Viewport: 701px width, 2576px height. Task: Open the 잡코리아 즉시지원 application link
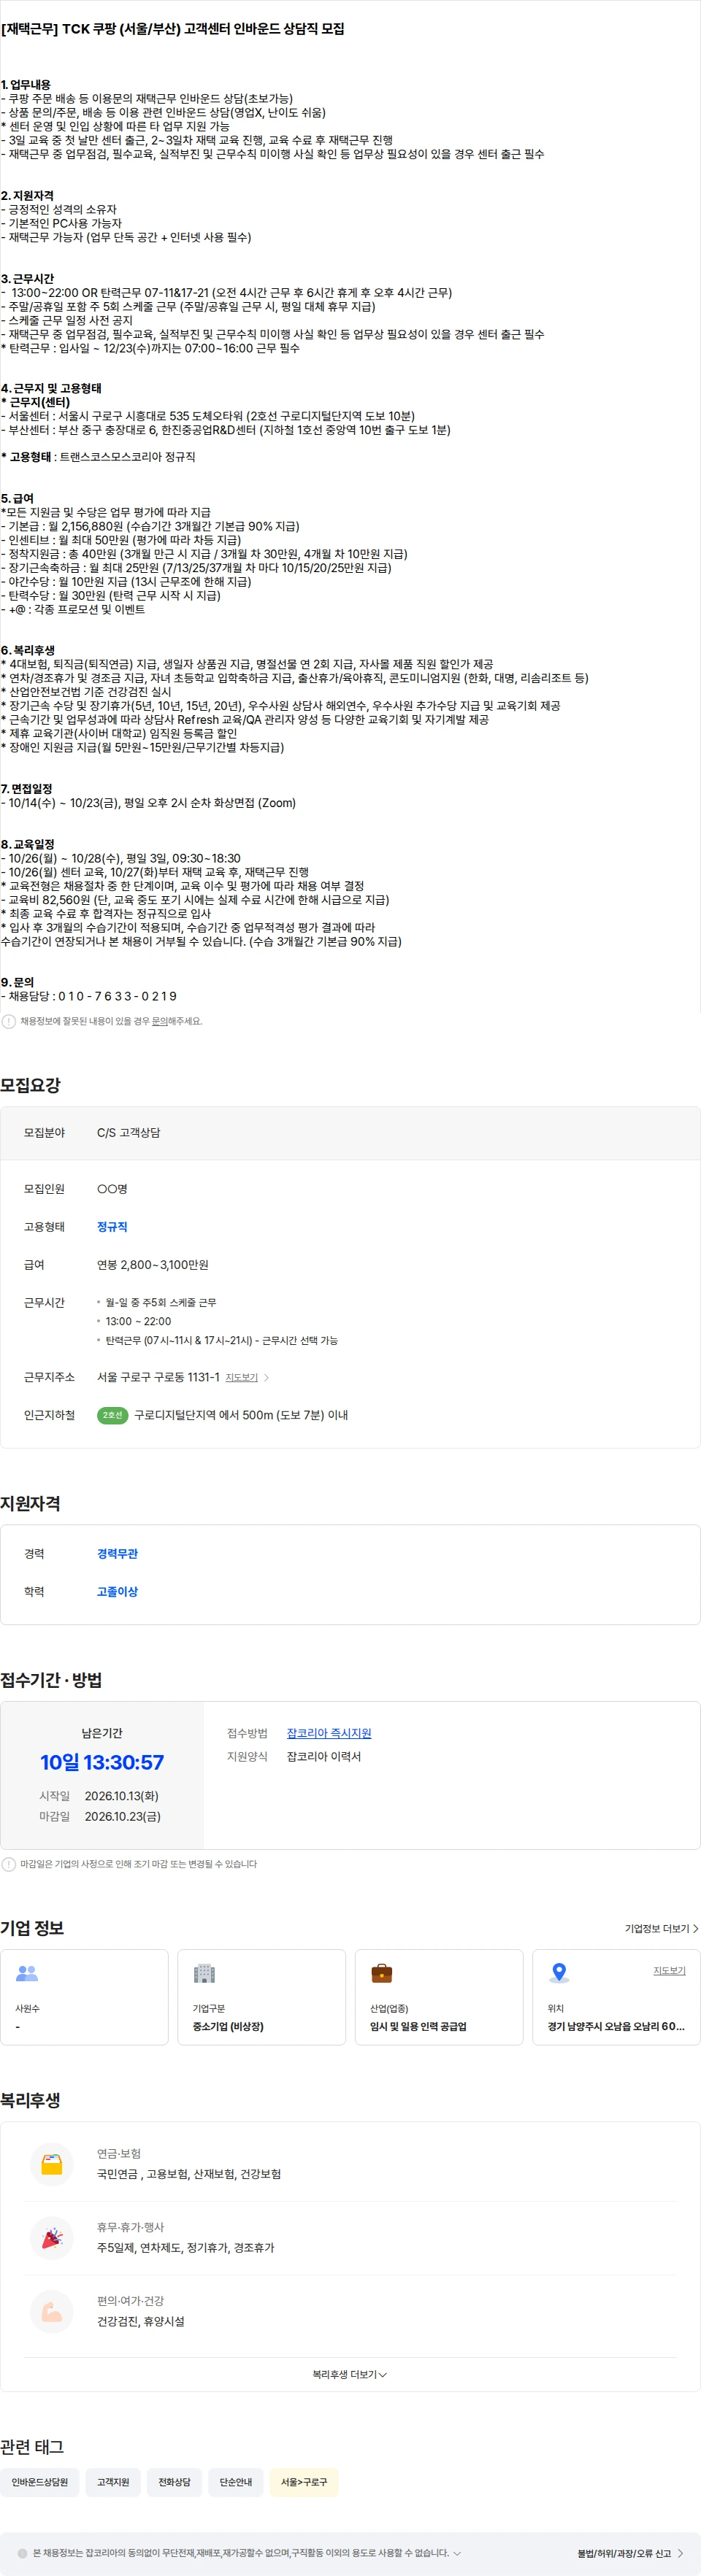click(329, 1733)
